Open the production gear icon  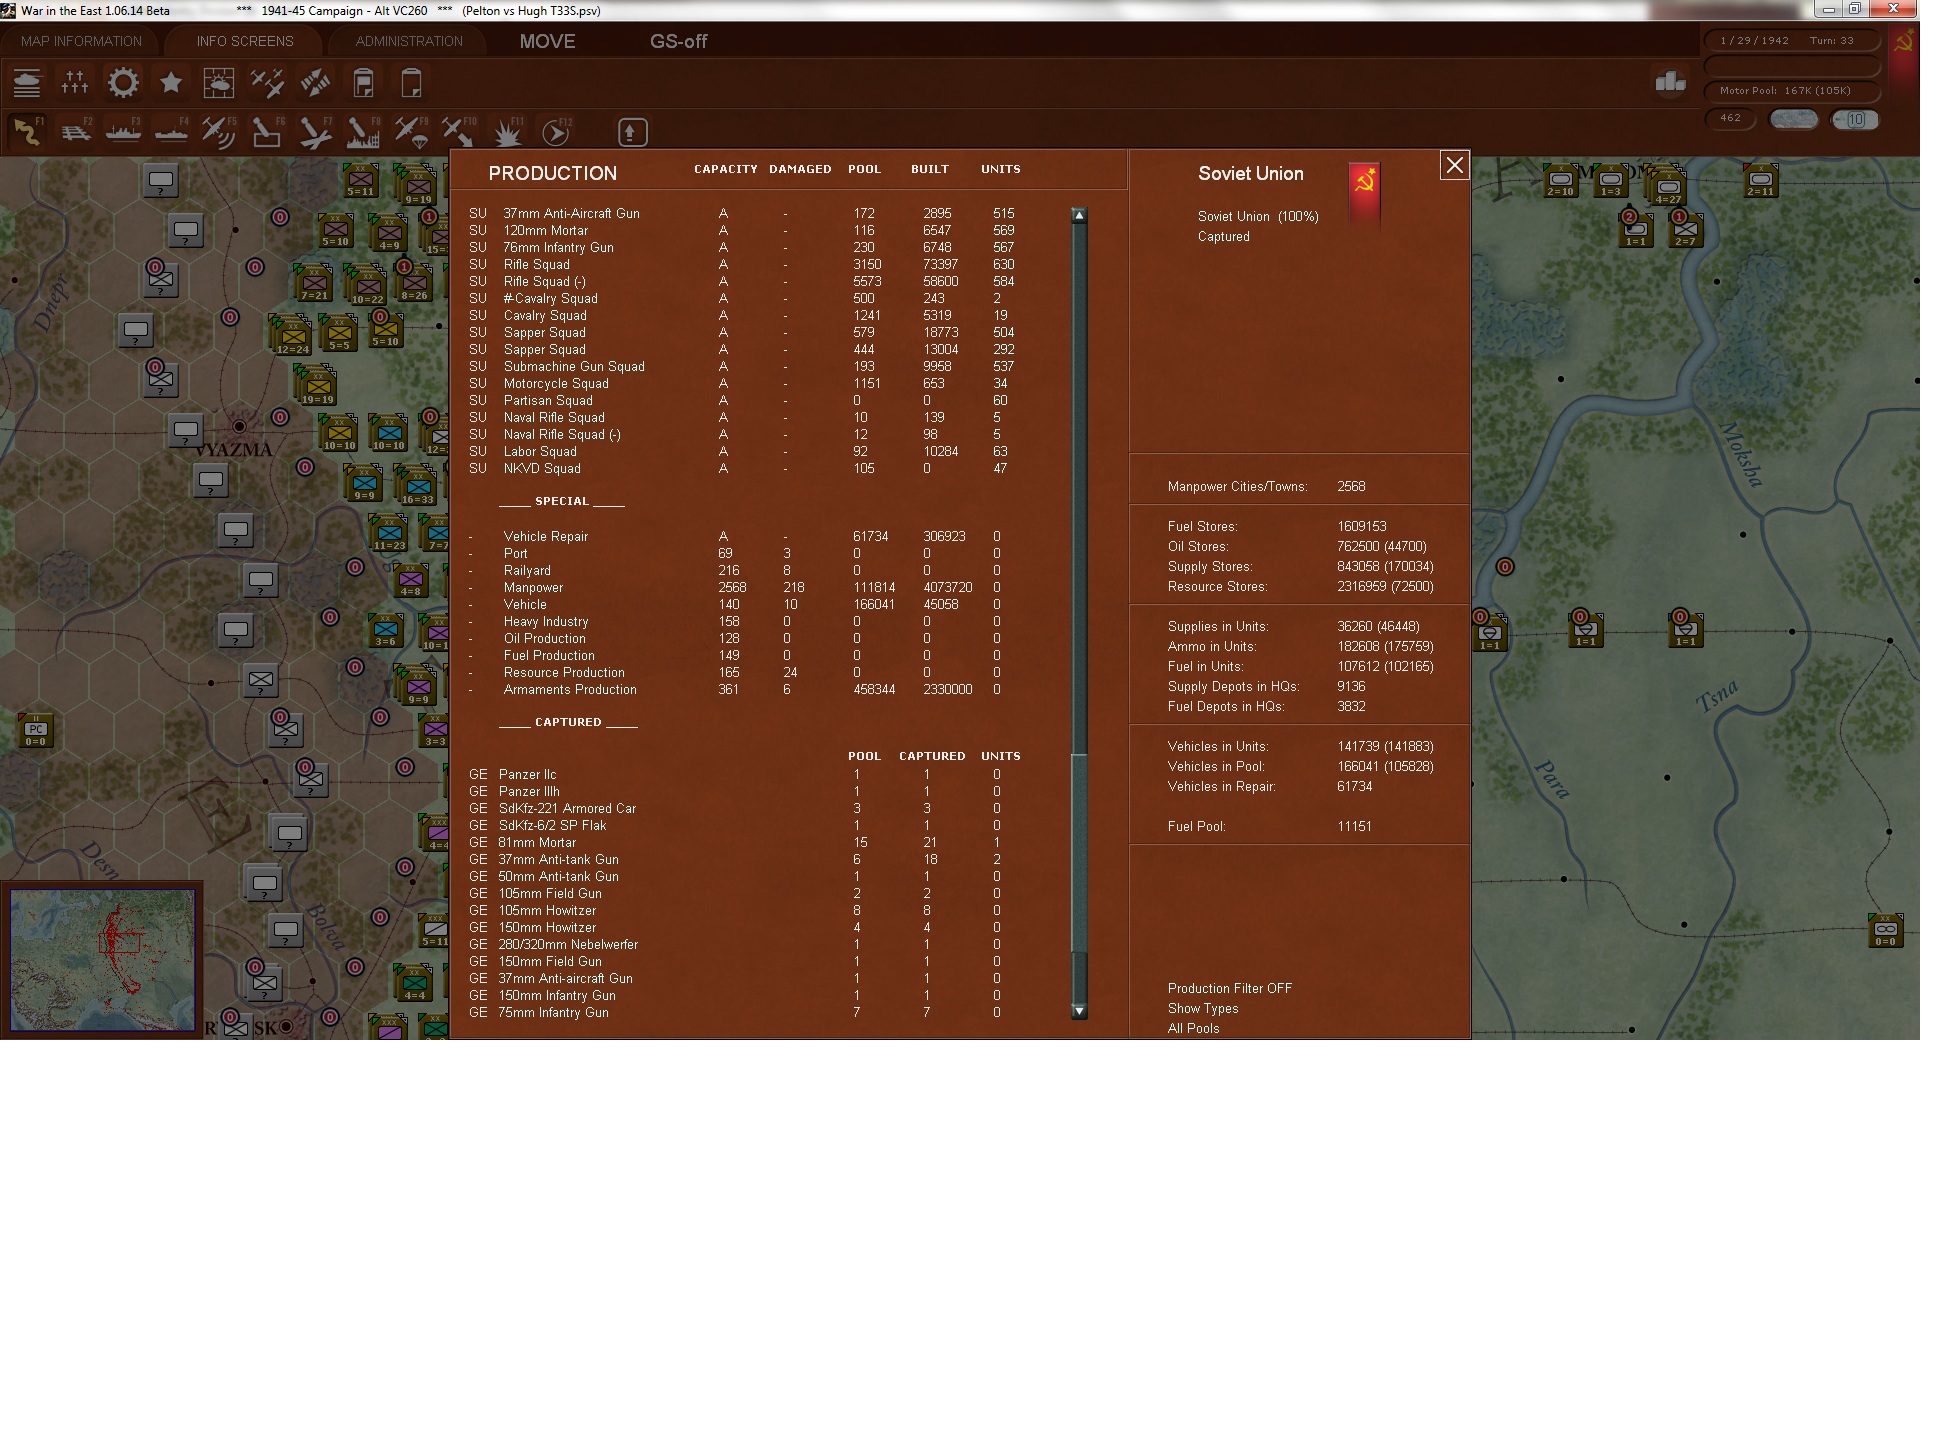pyautogui.click(x=123, y=83)
